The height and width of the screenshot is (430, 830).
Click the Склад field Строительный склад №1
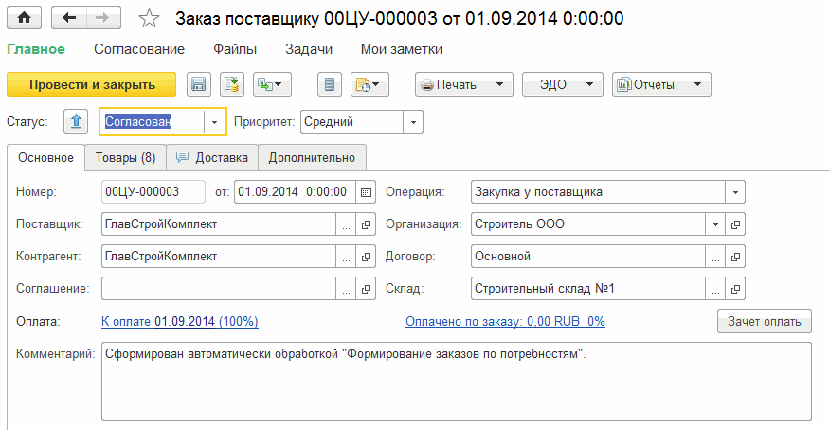pos(588,289)
